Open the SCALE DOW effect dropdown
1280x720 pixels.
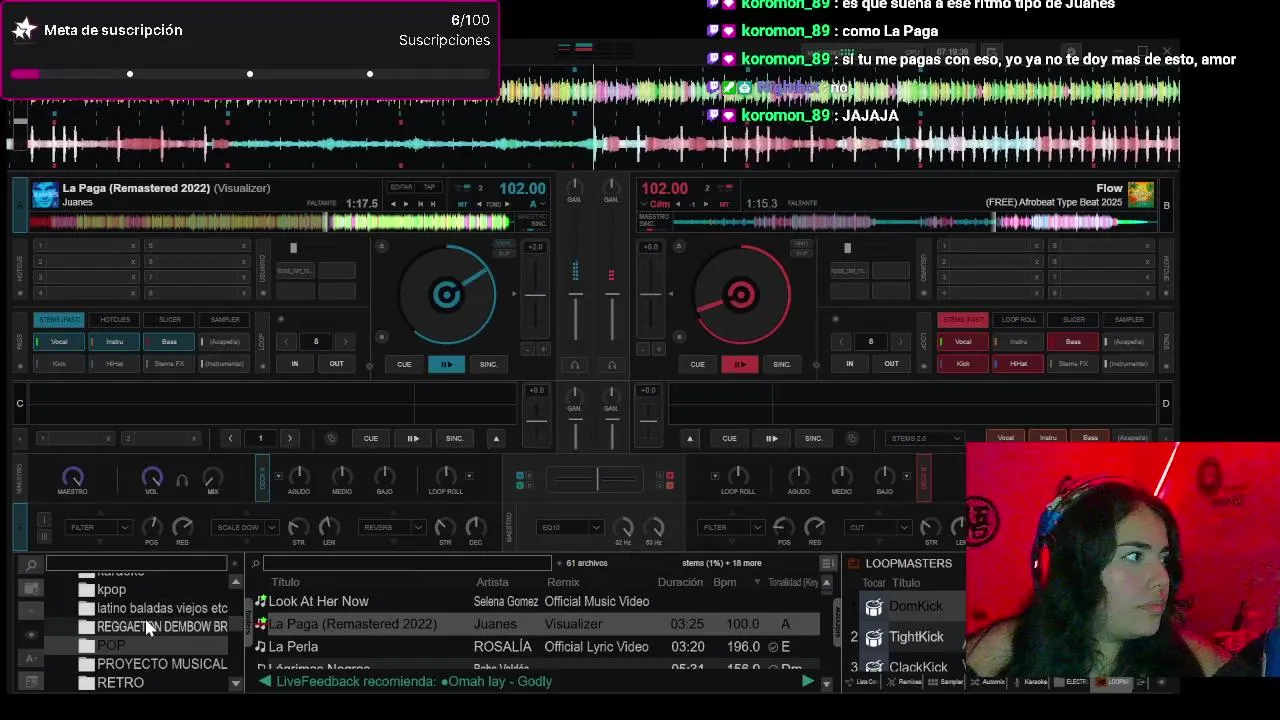point(244,527)
